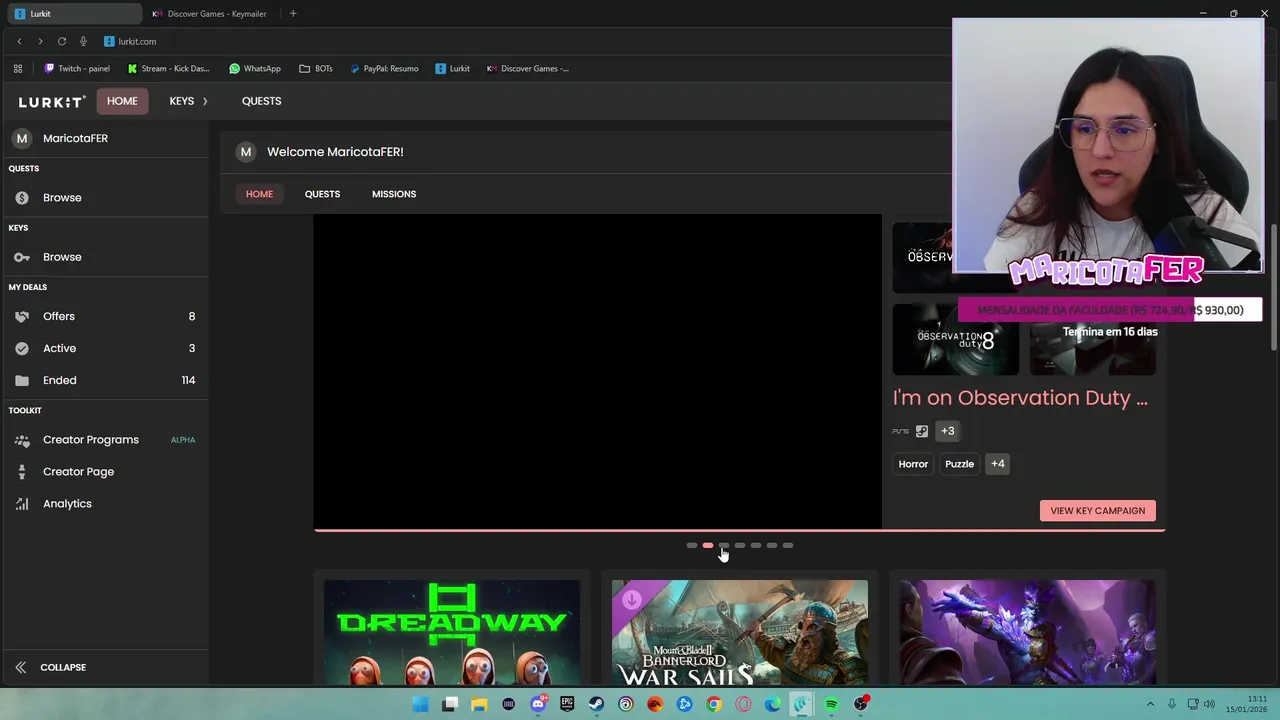Select the HOME item in top navigation

click(122, 101)
